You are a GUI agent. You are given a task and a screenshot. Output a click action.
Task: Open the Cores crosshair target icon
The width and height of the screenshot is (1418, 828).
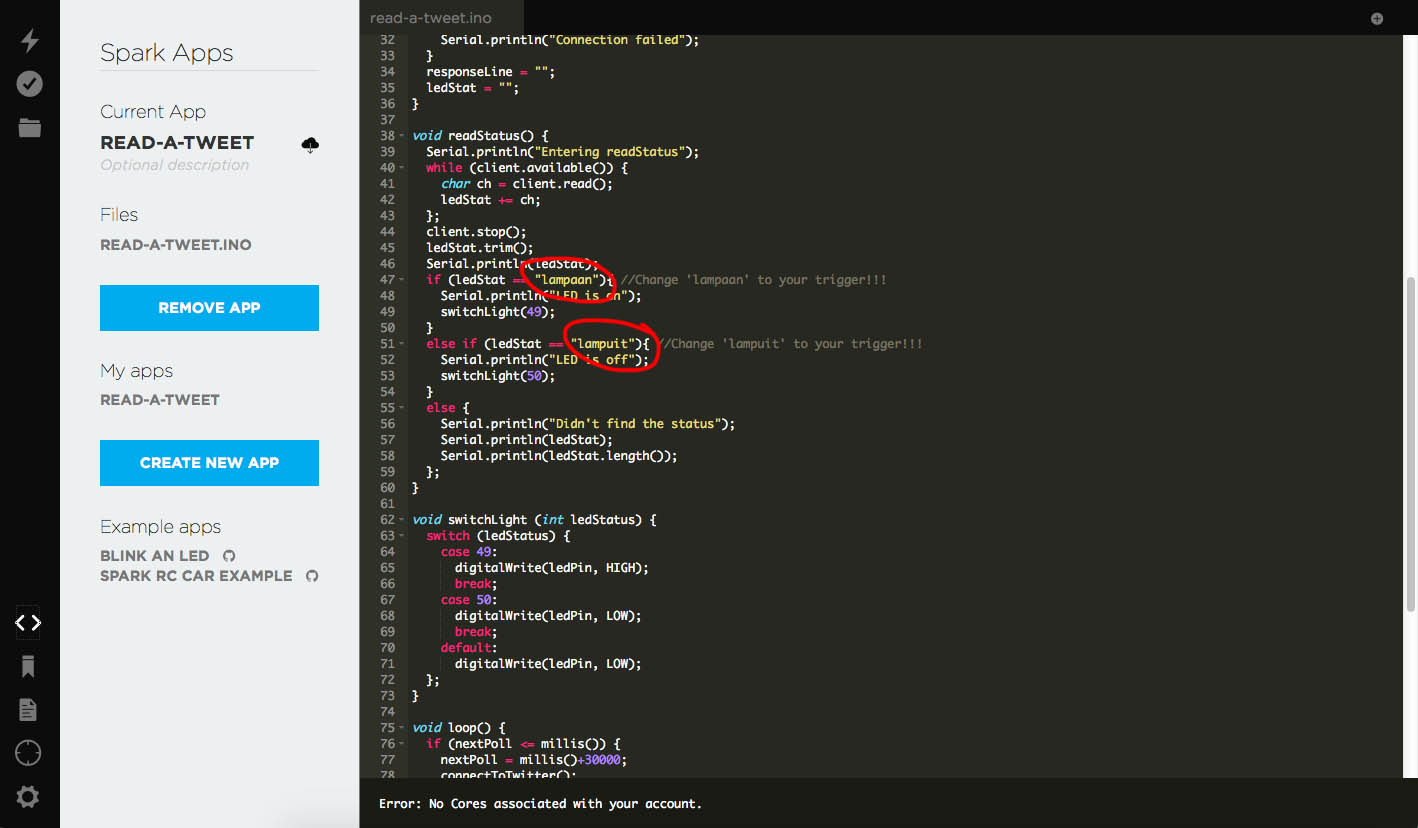click(28, 753)
